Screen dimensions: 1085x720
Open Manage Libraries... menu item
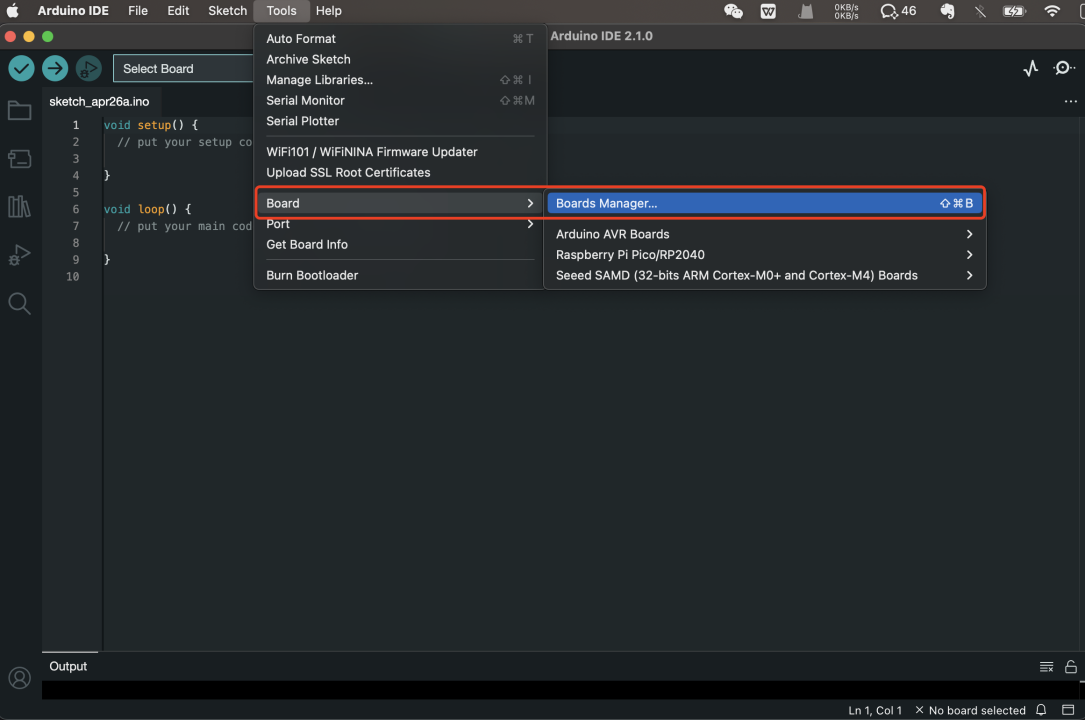(400, 80)
